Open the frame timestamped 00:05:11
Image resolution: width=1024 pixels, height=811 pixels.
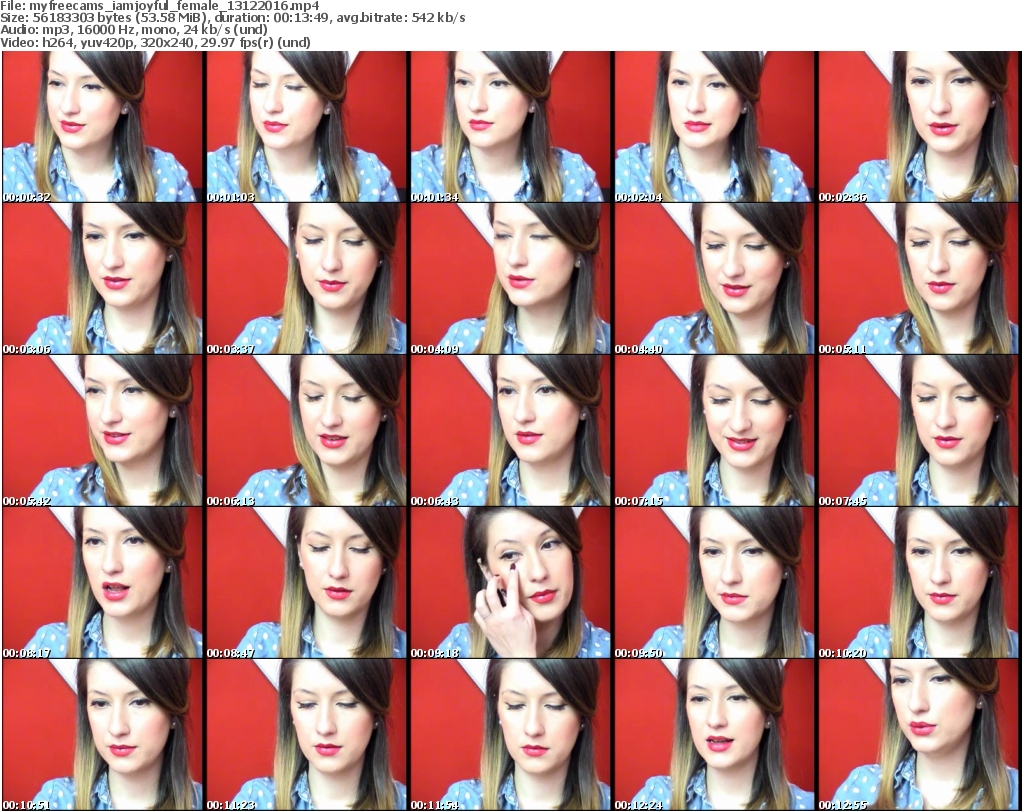coord(918,279)
